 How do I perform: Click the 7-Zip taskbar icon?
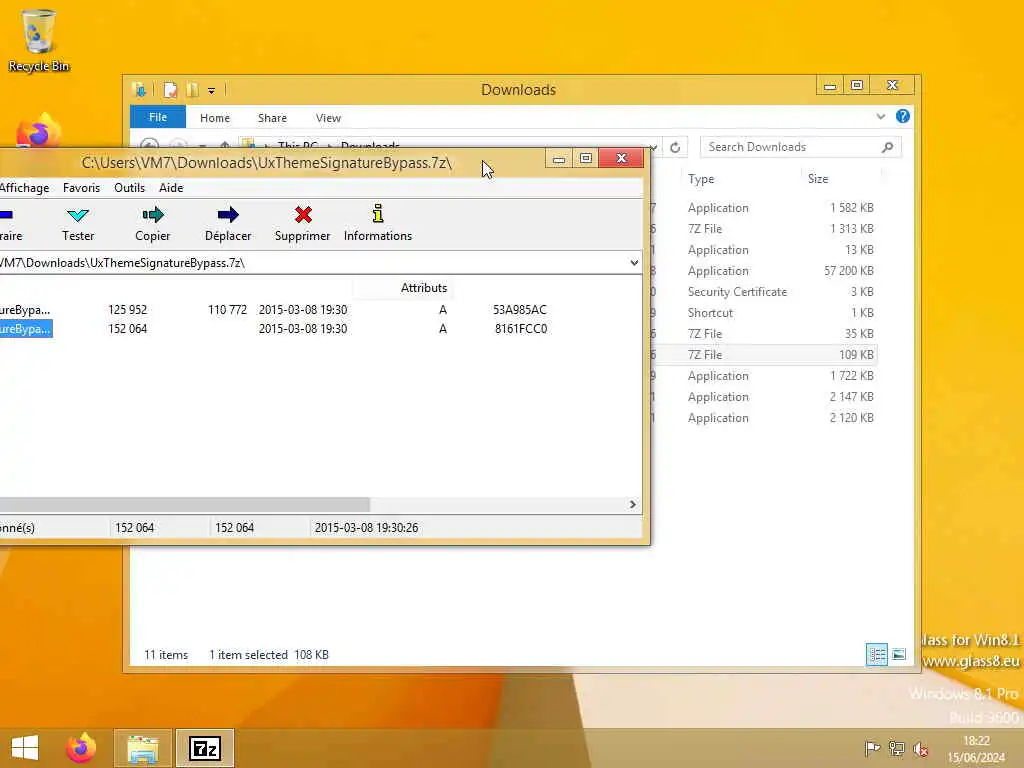tap(204, 748)
